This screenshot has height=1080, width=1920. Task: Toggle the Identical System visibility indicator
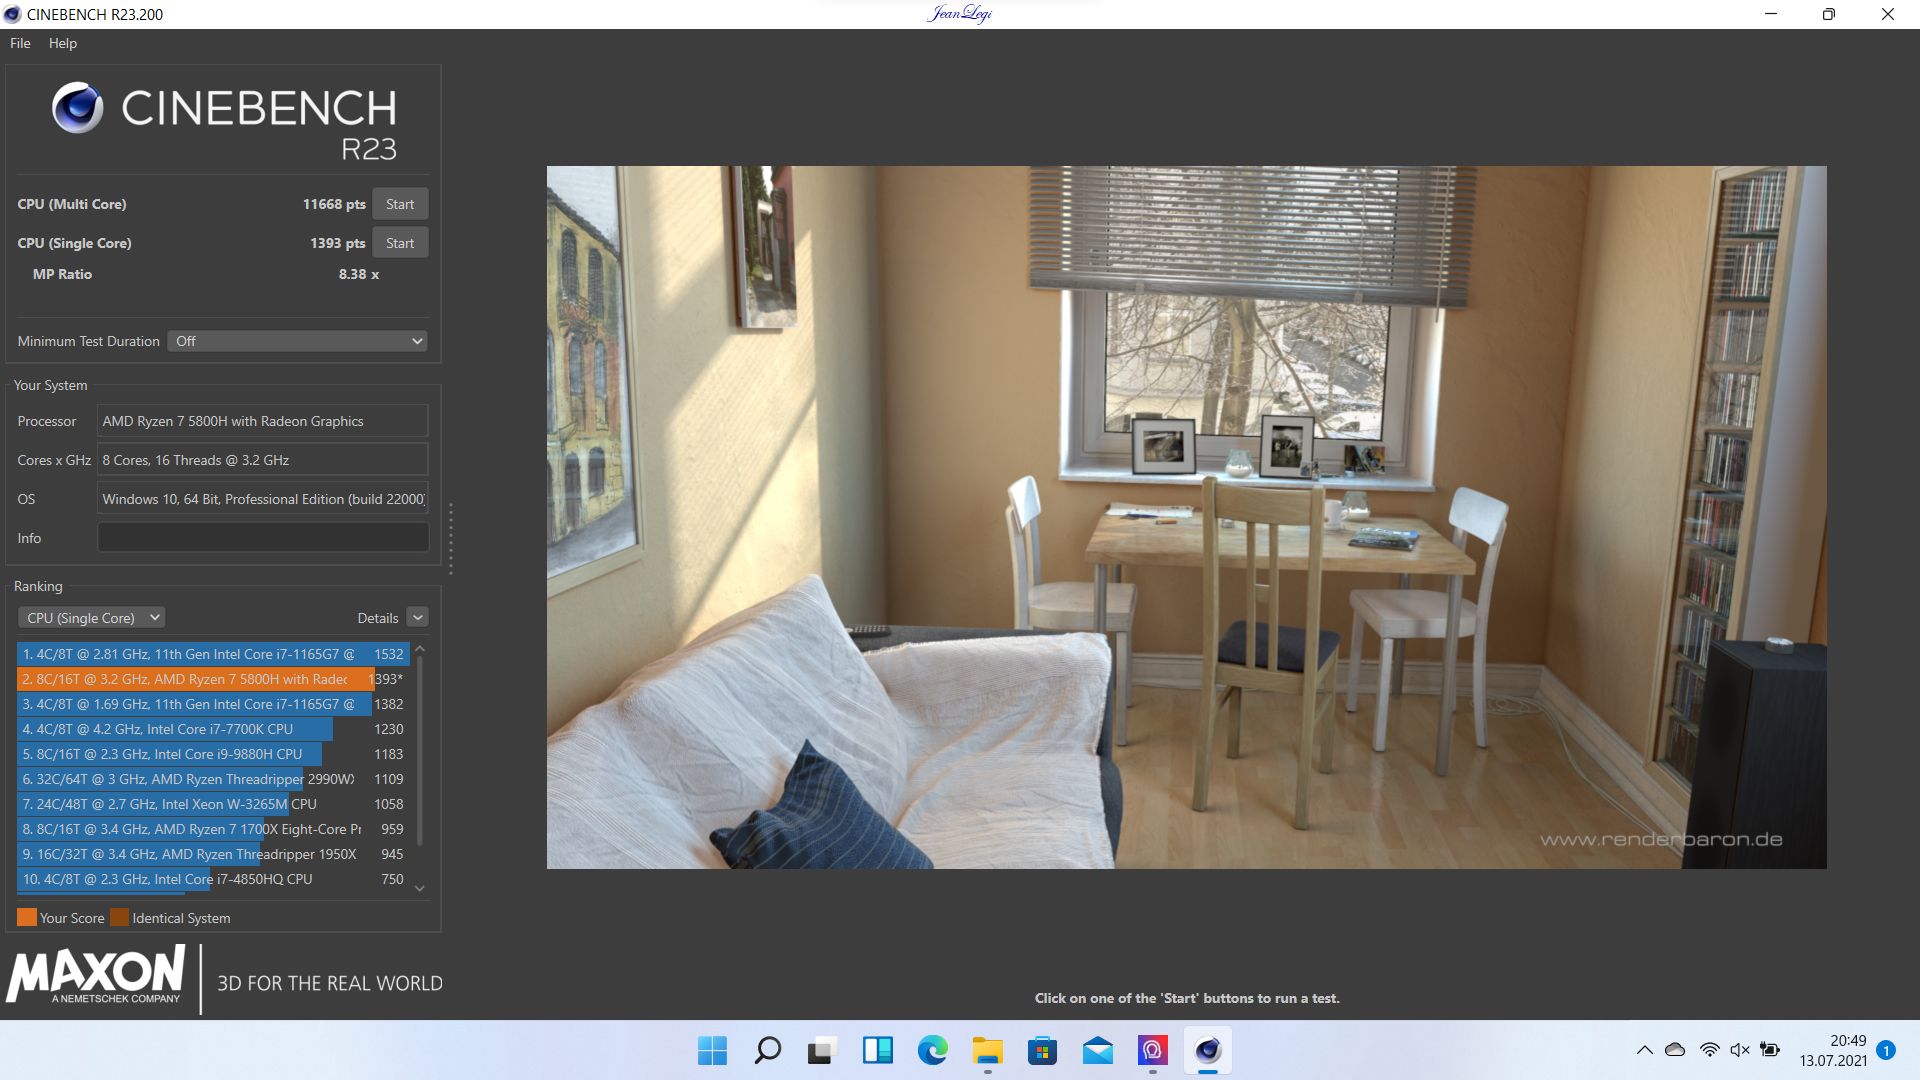pyautogui.click(x=119, y=918)
